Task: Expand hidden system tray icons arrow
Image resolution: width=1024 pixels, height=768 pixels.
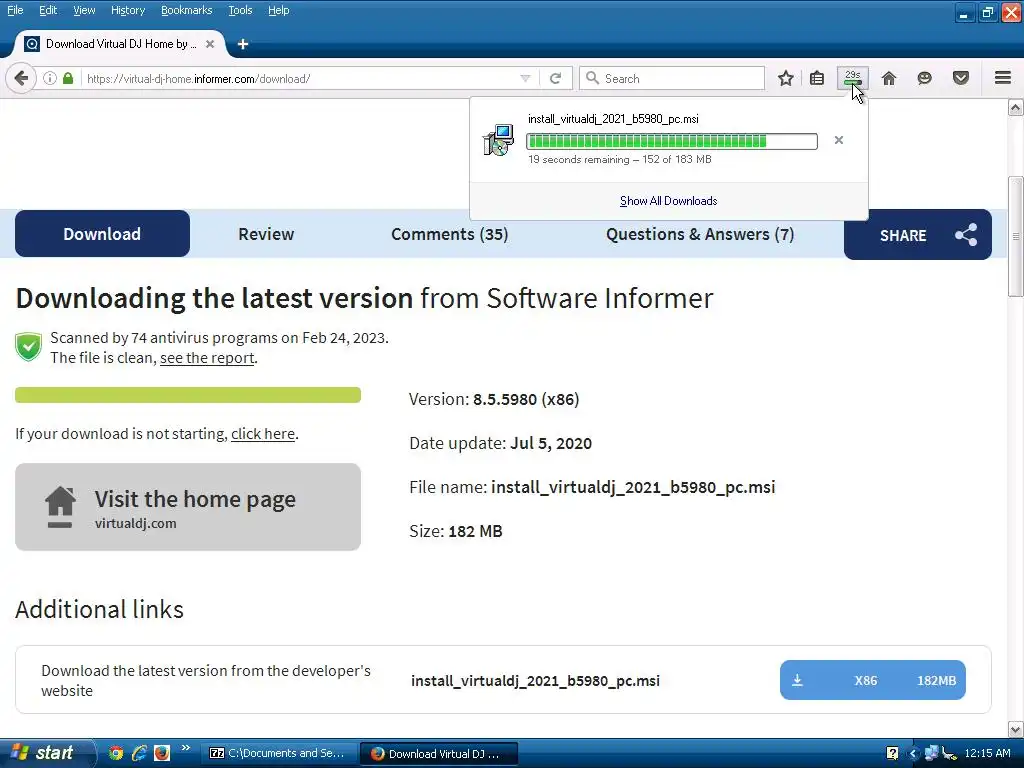Action: pos(913,754)
